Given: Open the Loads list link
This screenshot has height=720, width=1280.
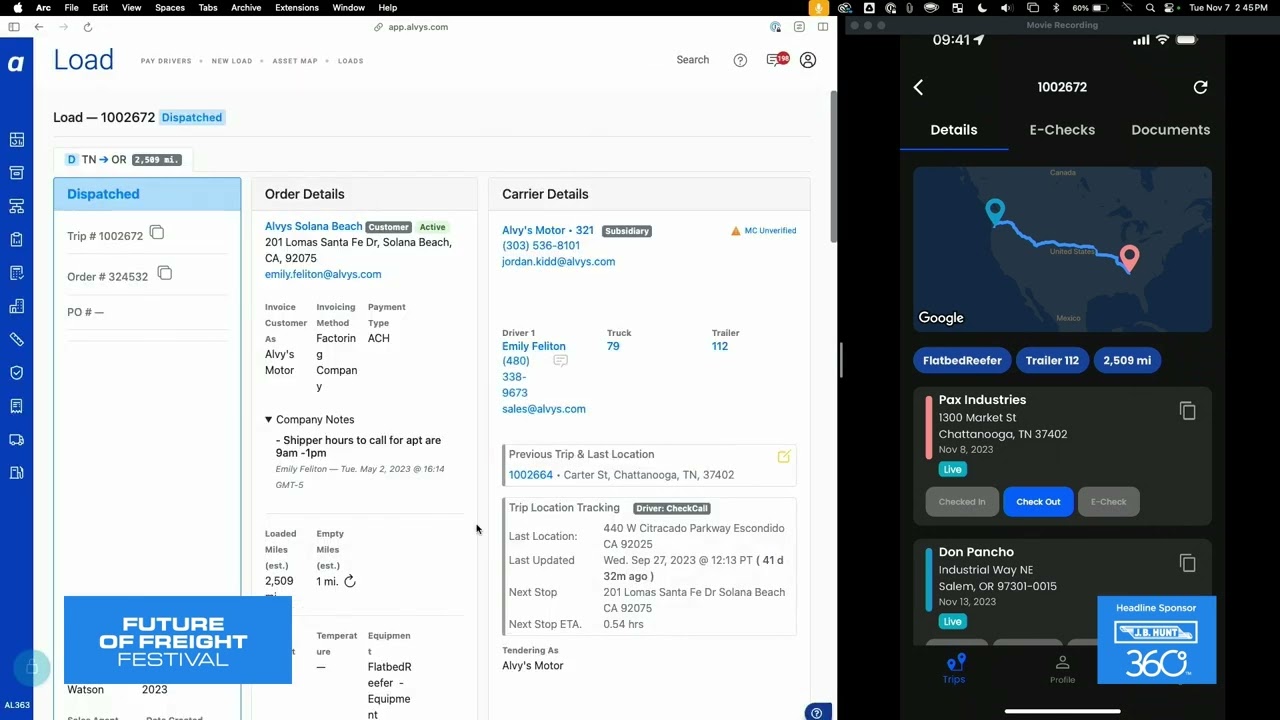Looking at the screenshot, I should 351,61.
